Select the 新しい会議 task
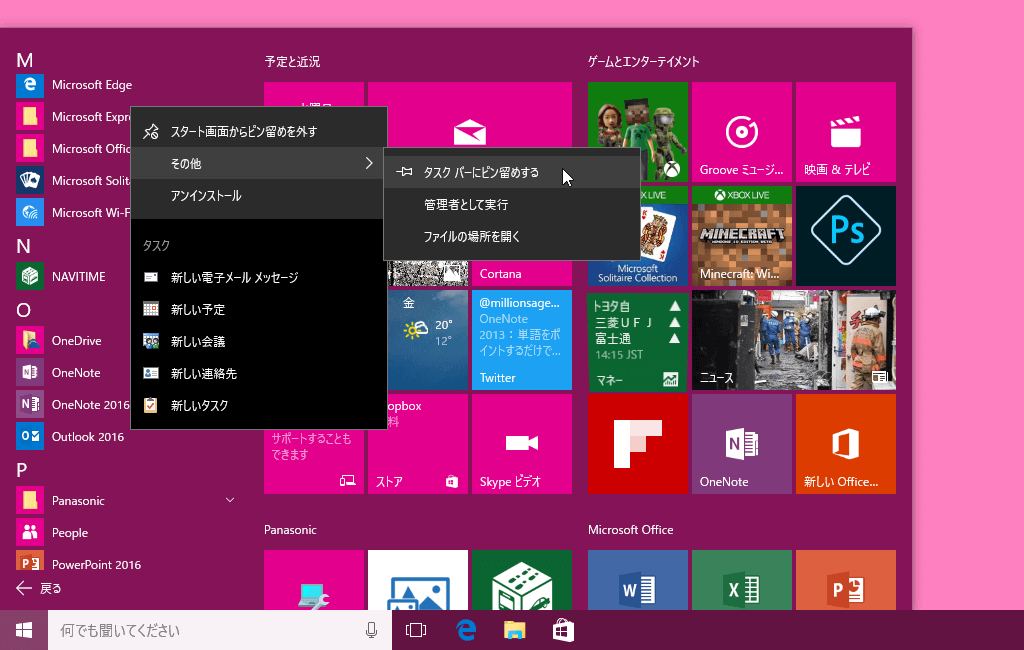 click(x=259, y=342)
